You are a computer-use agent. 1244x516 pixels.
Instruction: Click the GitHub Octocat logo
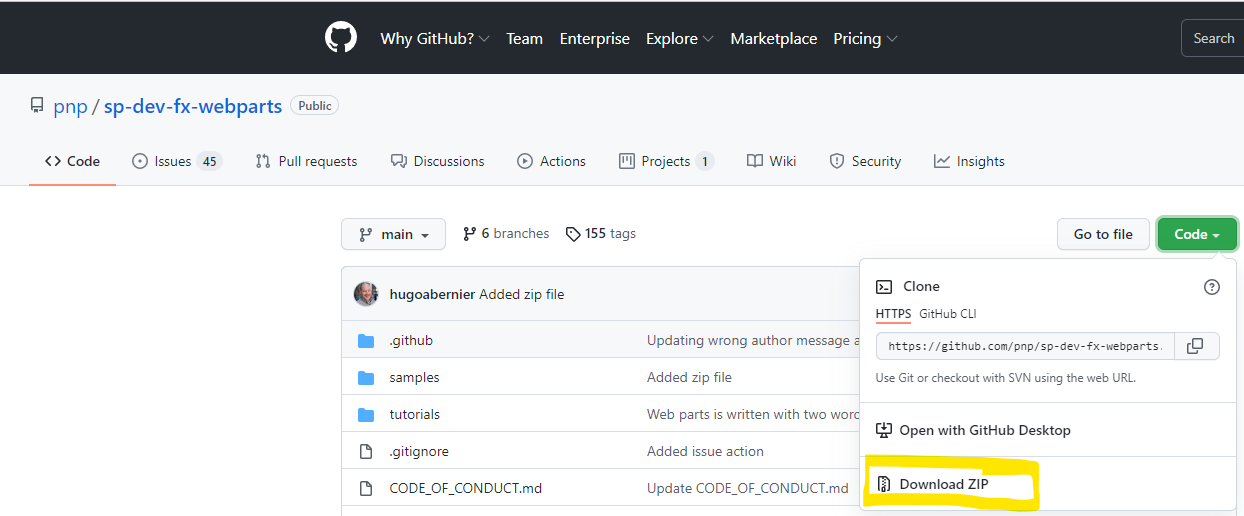coord(341,38)
